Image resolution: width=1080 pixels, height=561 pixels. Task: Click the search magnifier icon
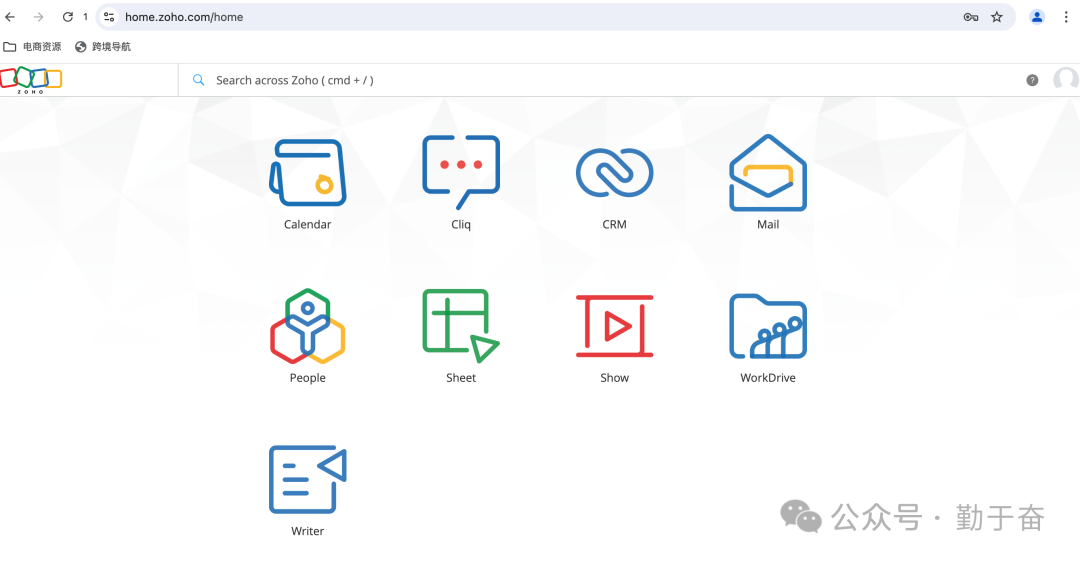[199, 80]
